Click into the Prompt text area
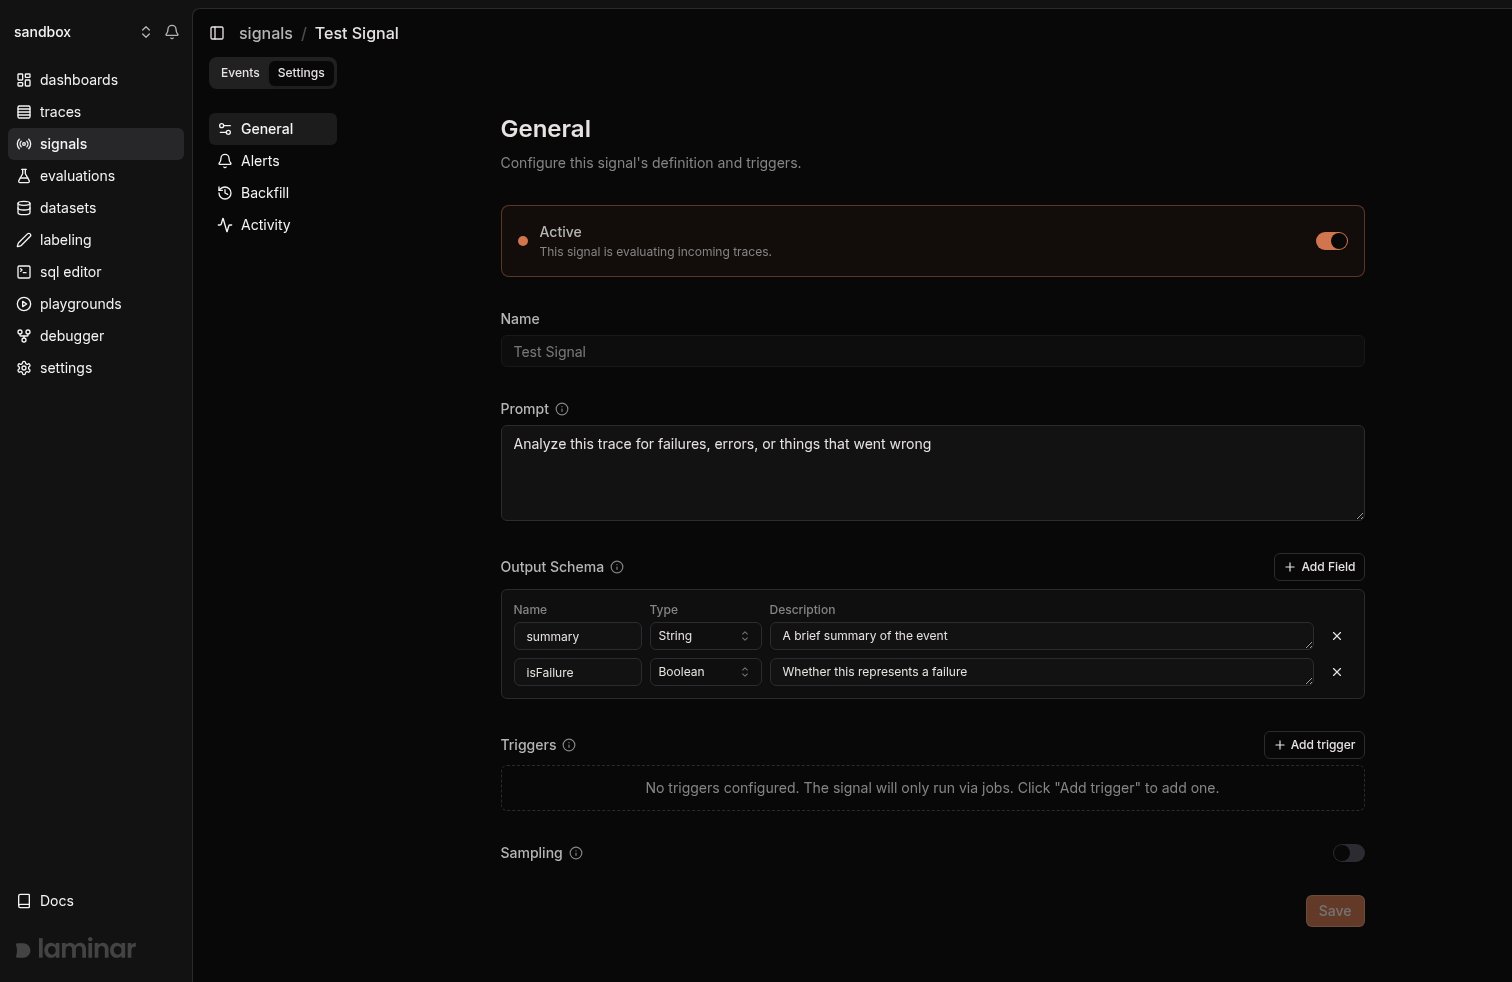 [x=932, y=473]
